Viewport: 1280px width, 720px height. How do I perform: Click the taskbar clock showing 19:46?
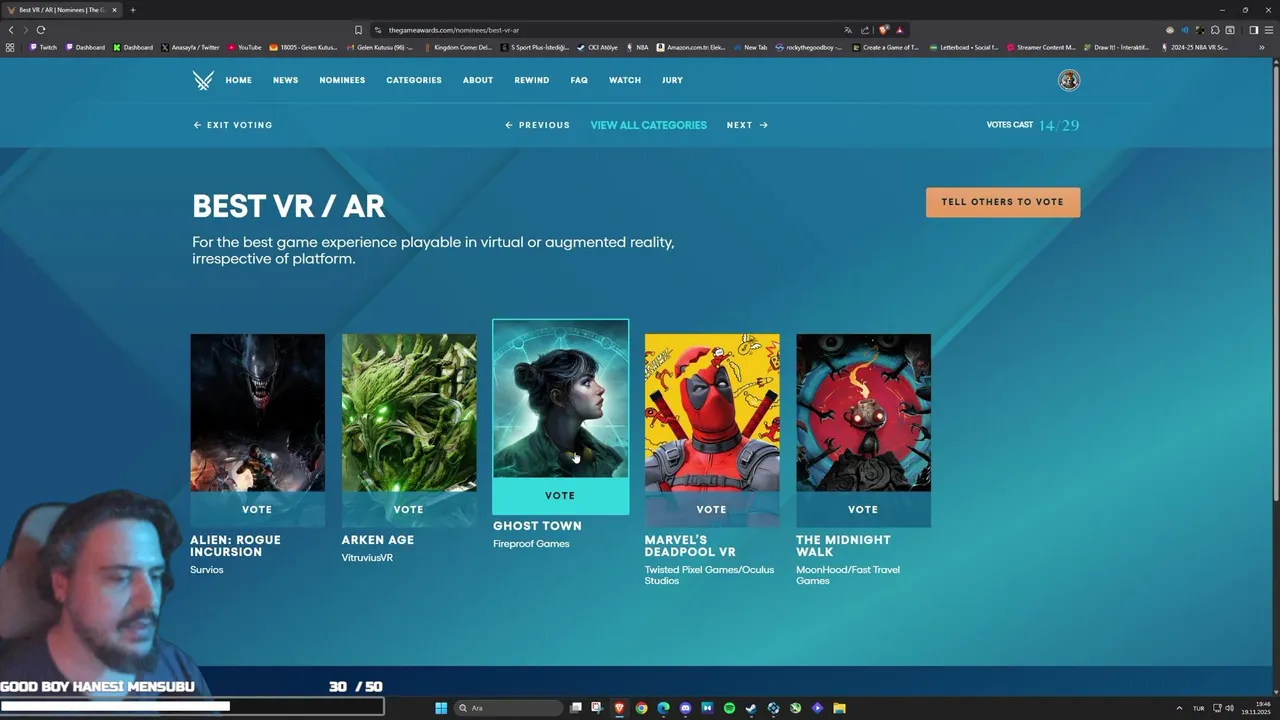[x=1256, y=708]
